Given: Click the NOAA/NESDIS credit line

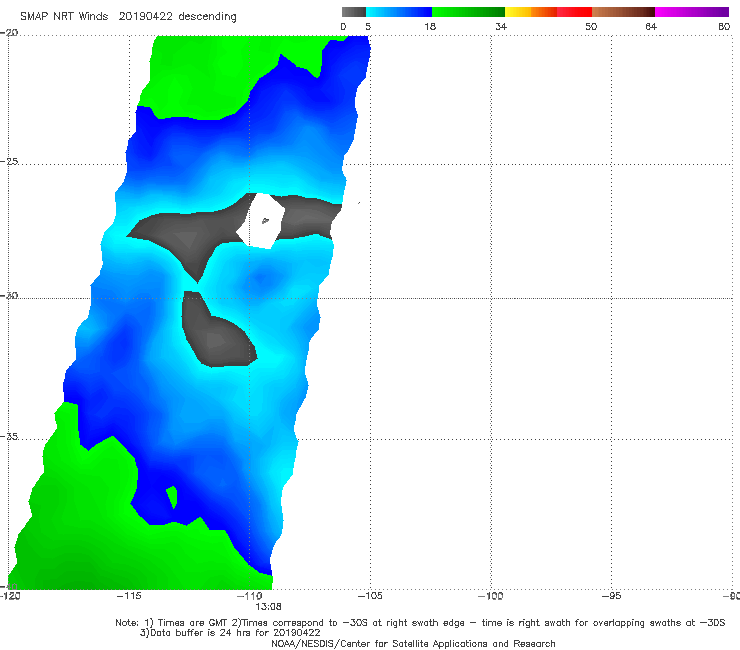Looking at the screenshot, I should [x=413, y=643].
